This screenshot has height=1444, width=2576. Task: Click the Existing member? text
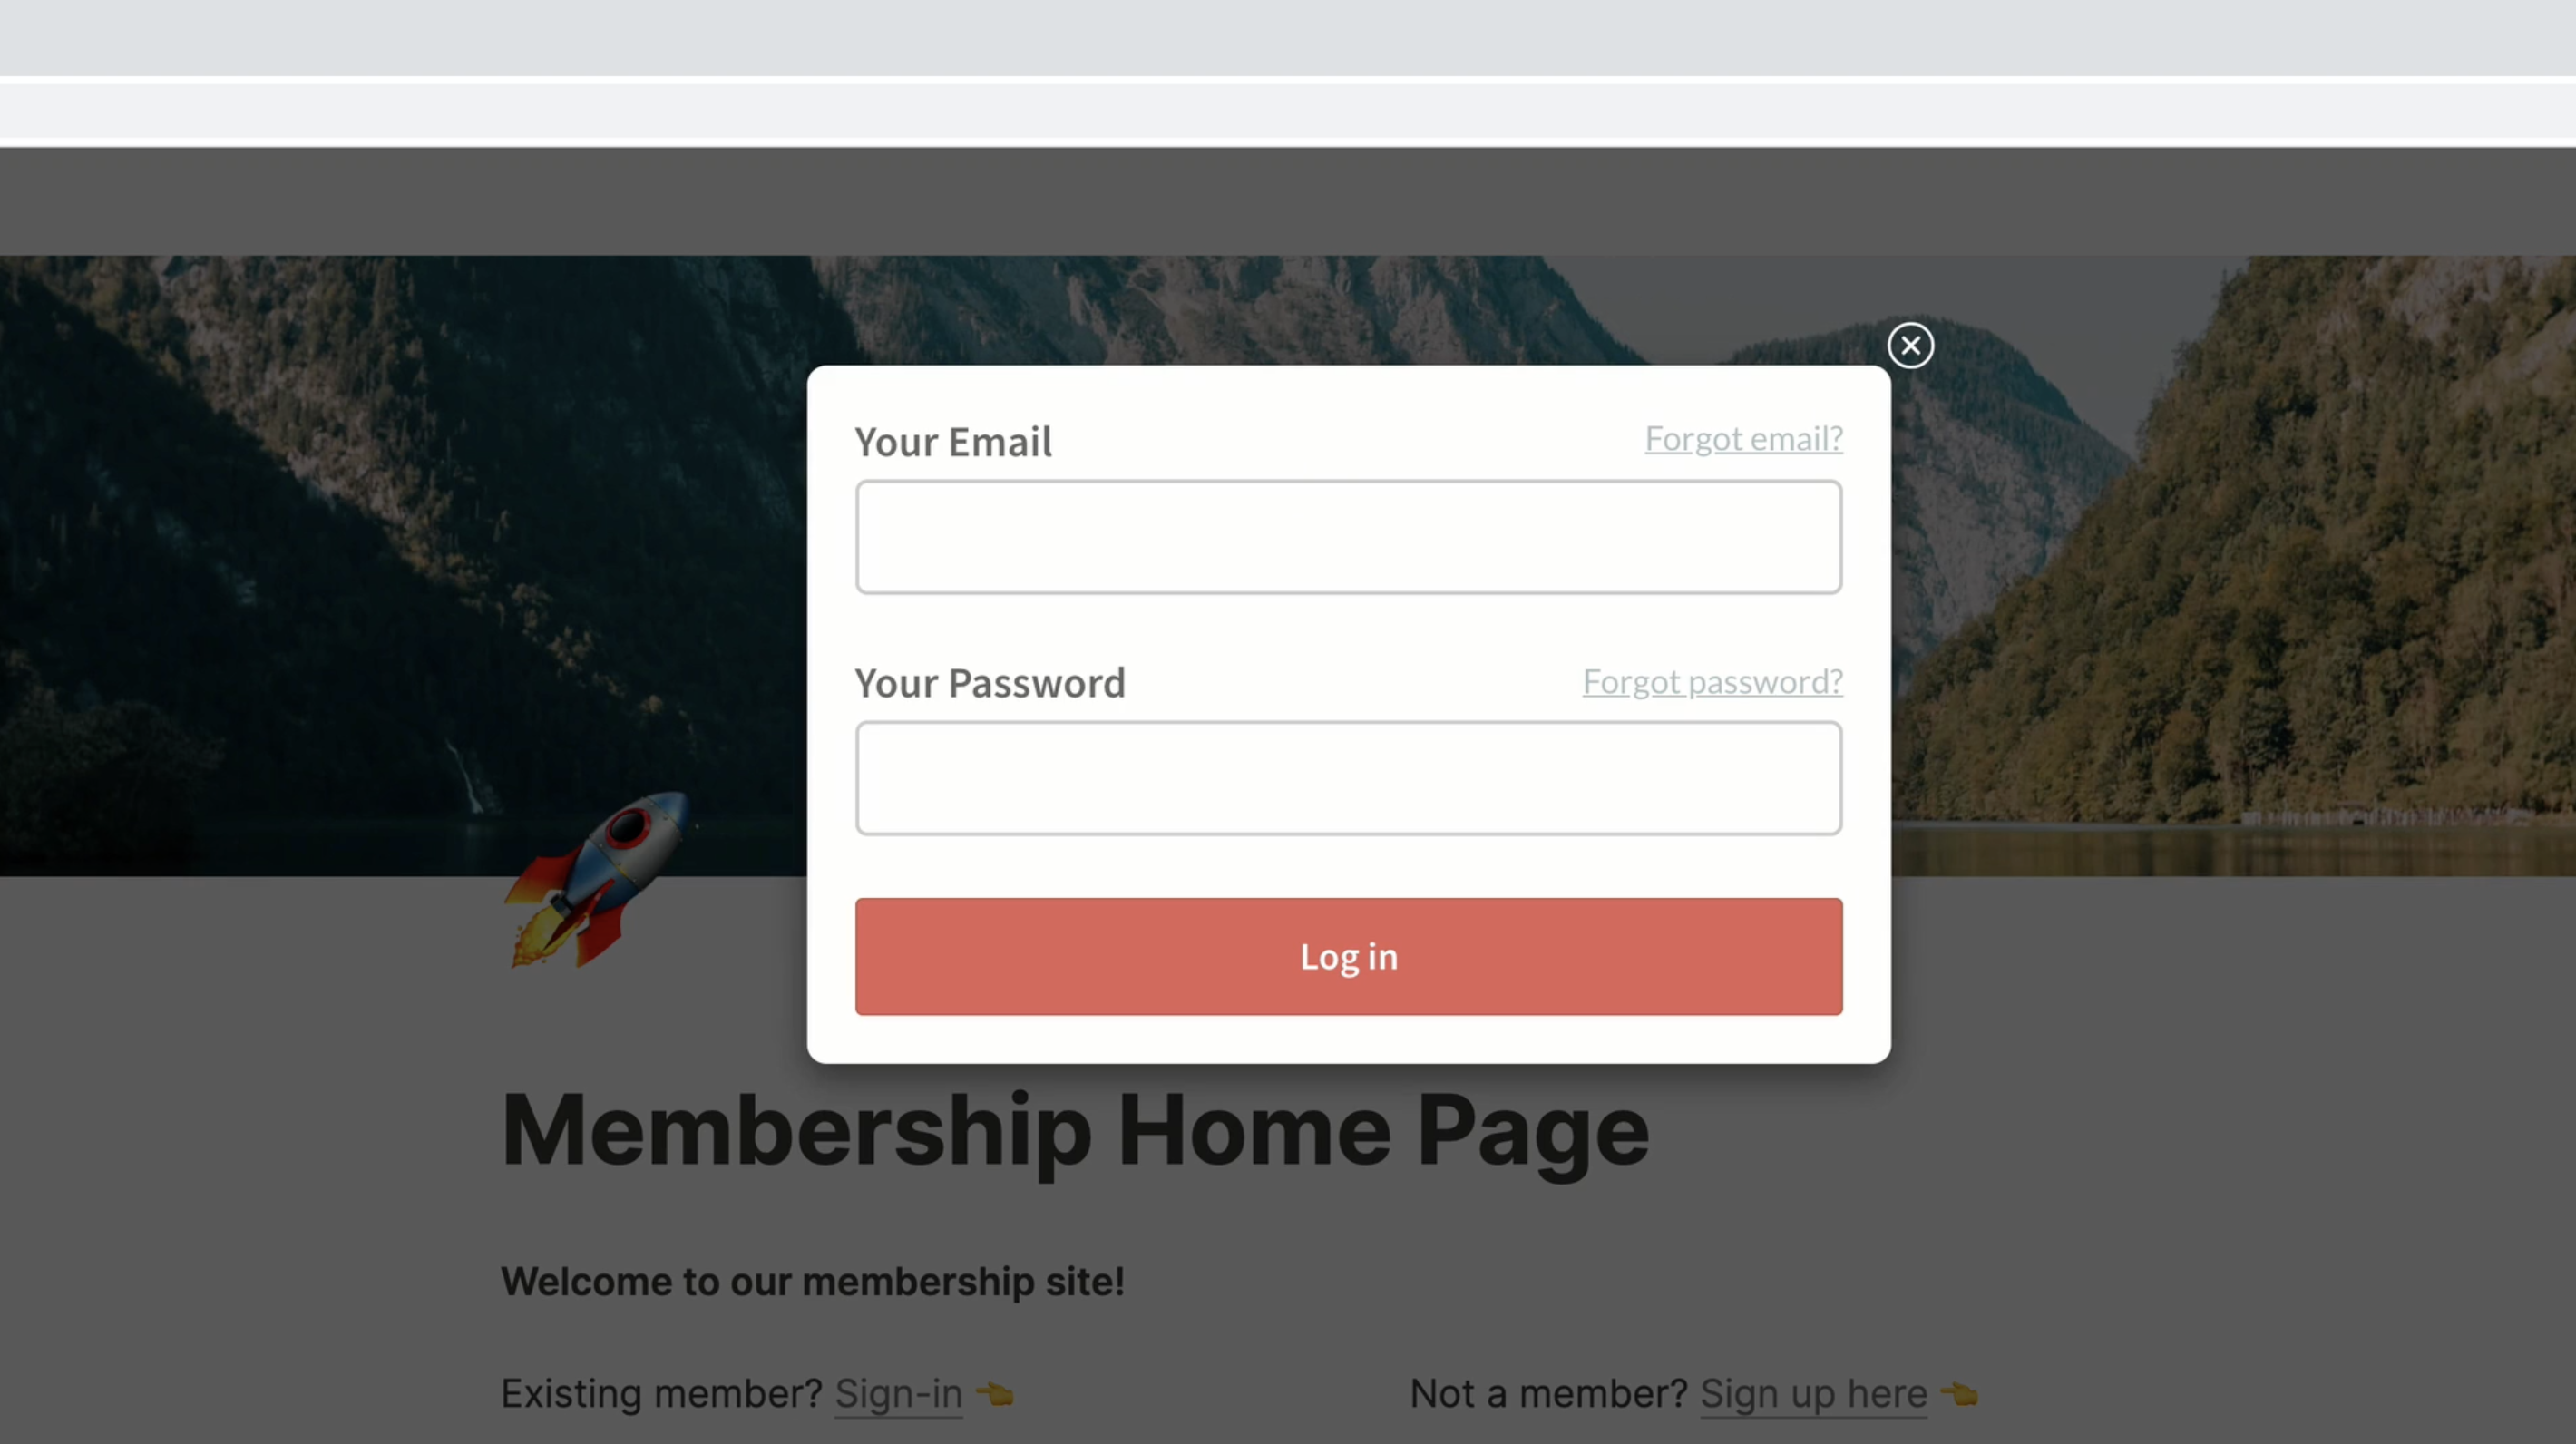[x=659, y=1393]
